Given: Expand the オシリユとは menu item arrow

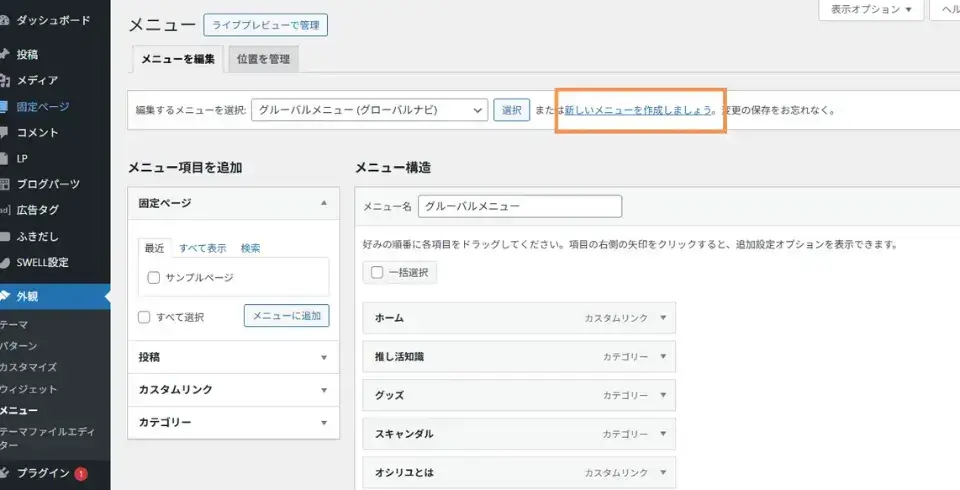Looking at the screenshot, I should pyautogui.click(x=663, y=472).
